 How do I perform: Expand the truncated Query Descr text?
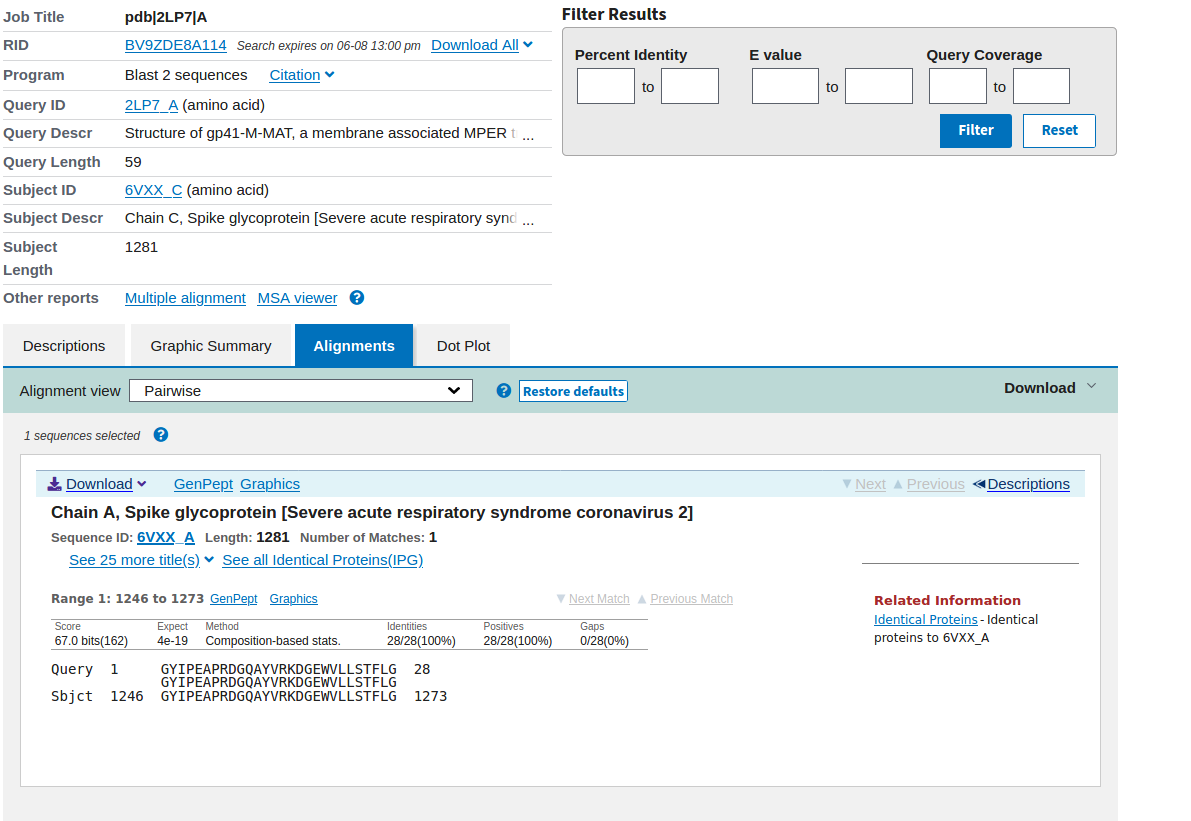pyautogui.click(x=528, y=135)
